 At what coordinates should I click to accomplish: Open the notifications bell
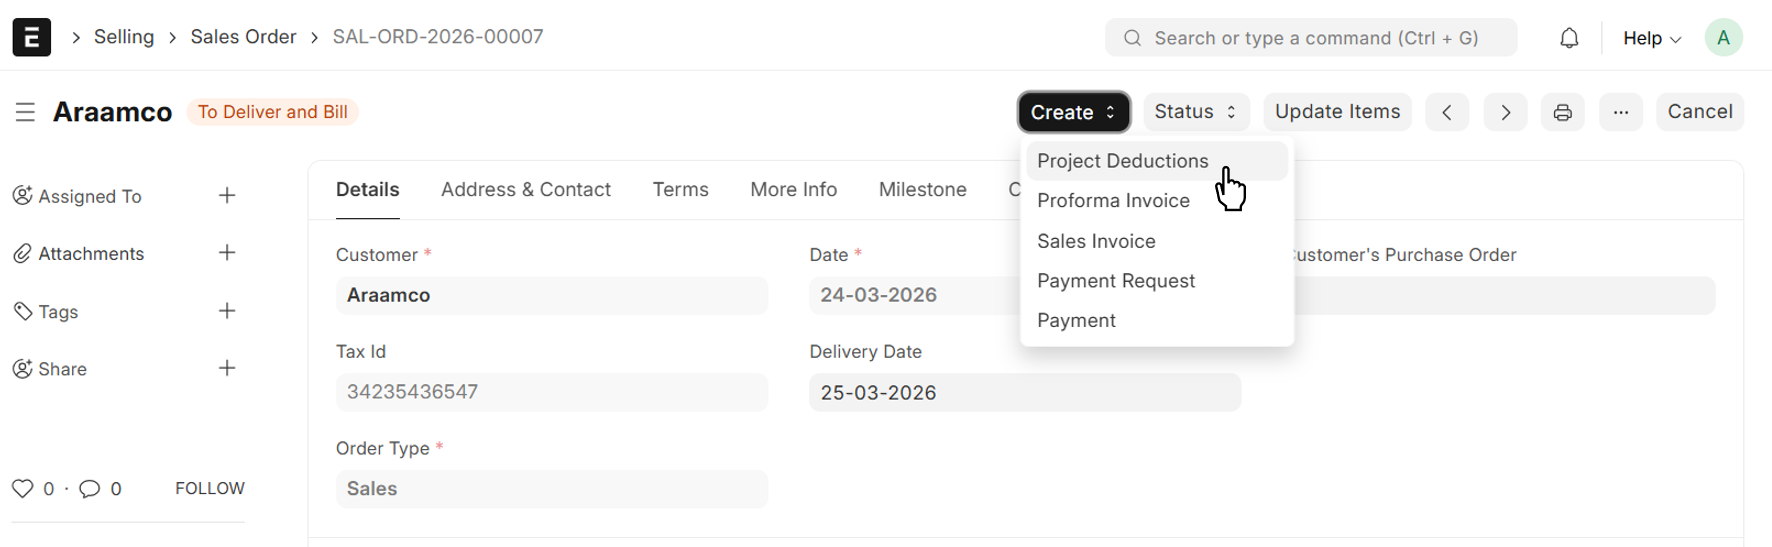[1569, 38]
